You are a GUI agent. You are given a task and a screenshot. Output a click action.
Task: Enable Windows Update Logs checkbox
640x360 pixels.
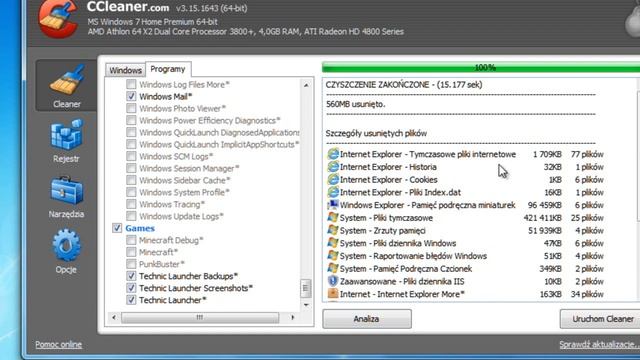131,216
